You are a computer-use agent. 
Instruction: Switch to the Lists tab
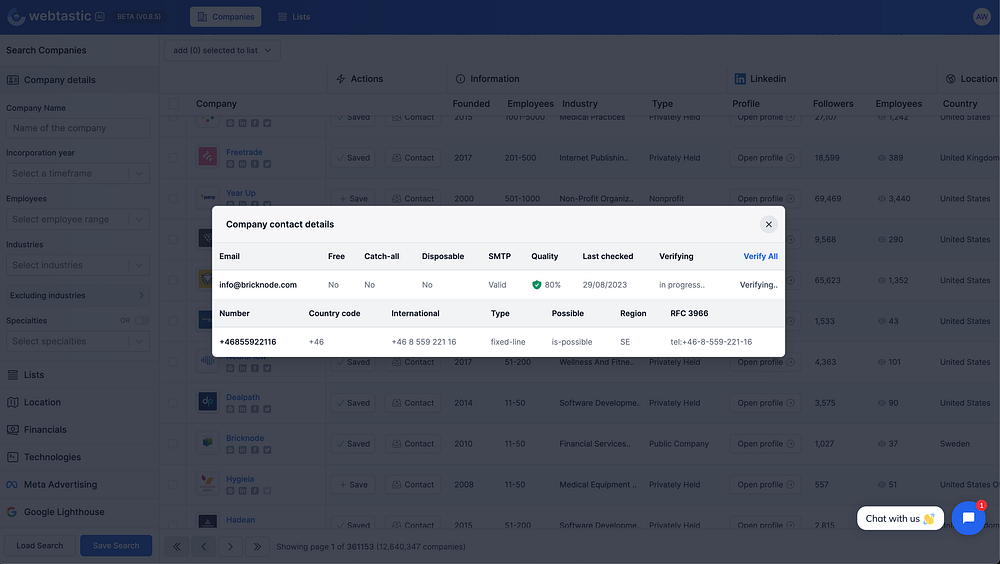(x=293, y=17)
